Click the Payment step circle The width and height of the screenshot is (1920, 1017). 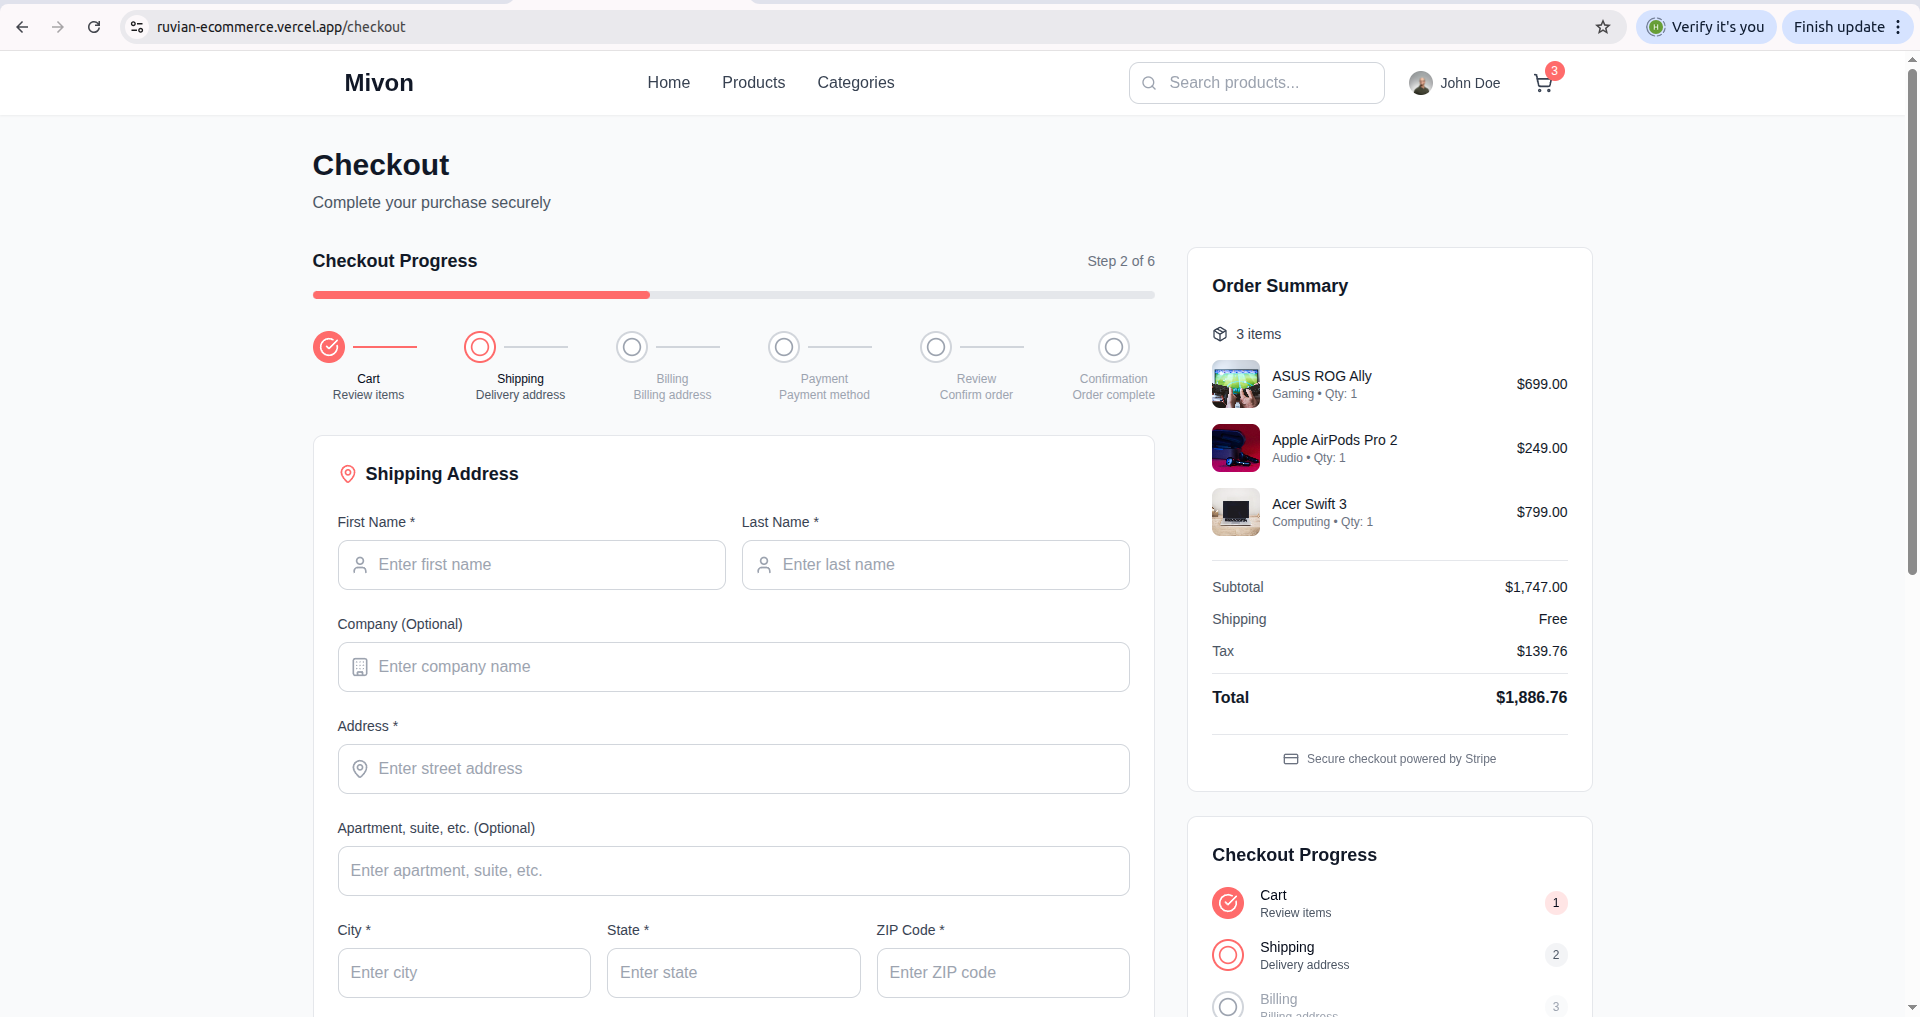coord(784,347)
